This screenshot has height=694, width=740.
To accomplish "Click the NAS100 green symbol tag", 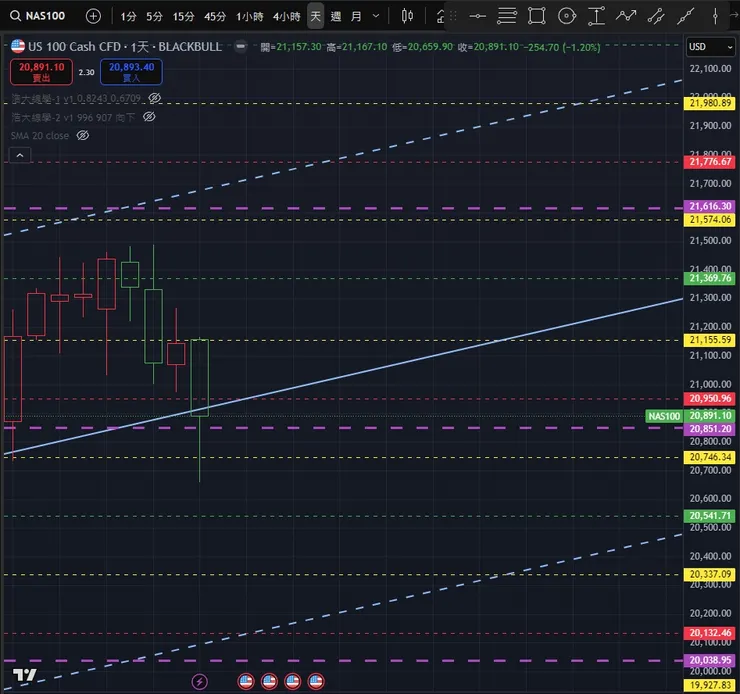I will click(664, 416).
